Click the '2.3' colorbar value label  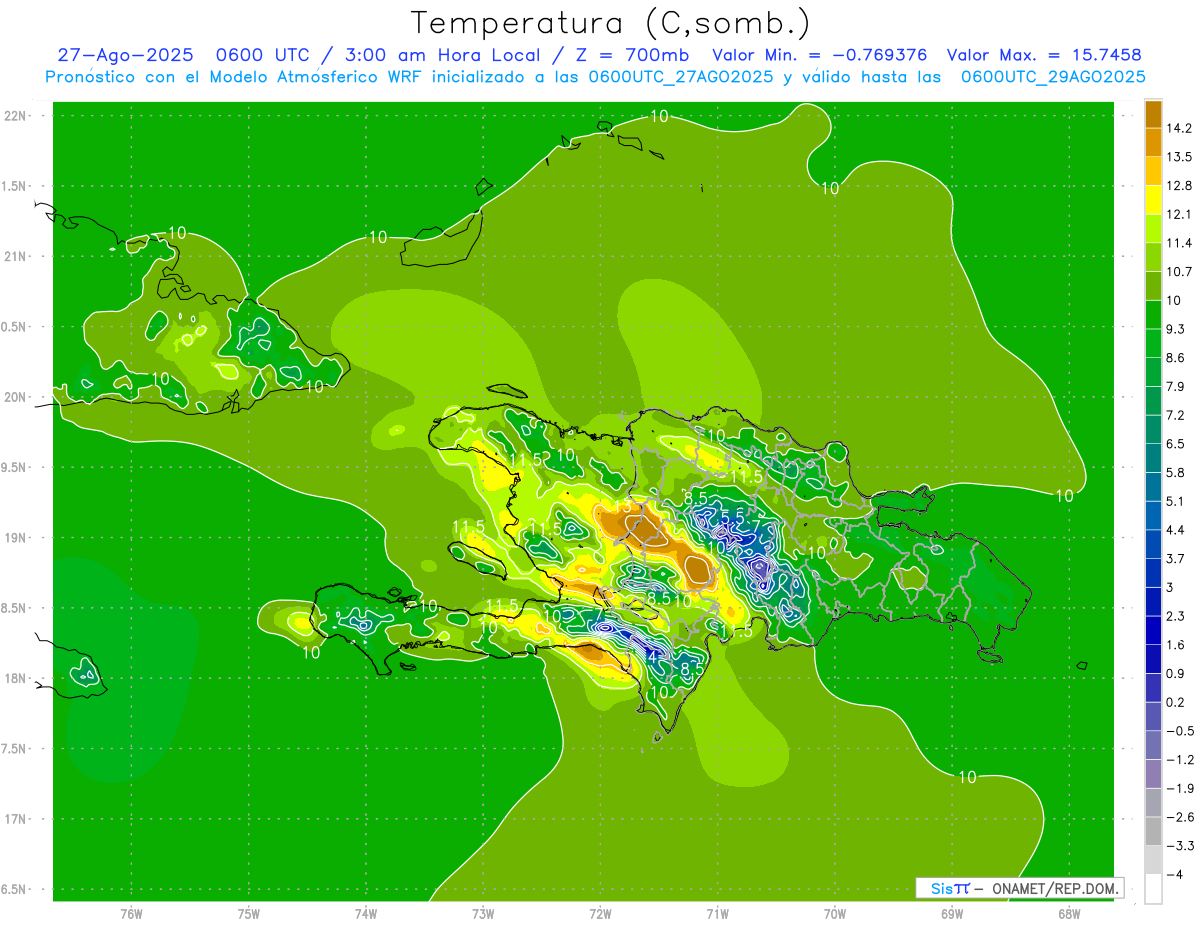click(1175, 616)
